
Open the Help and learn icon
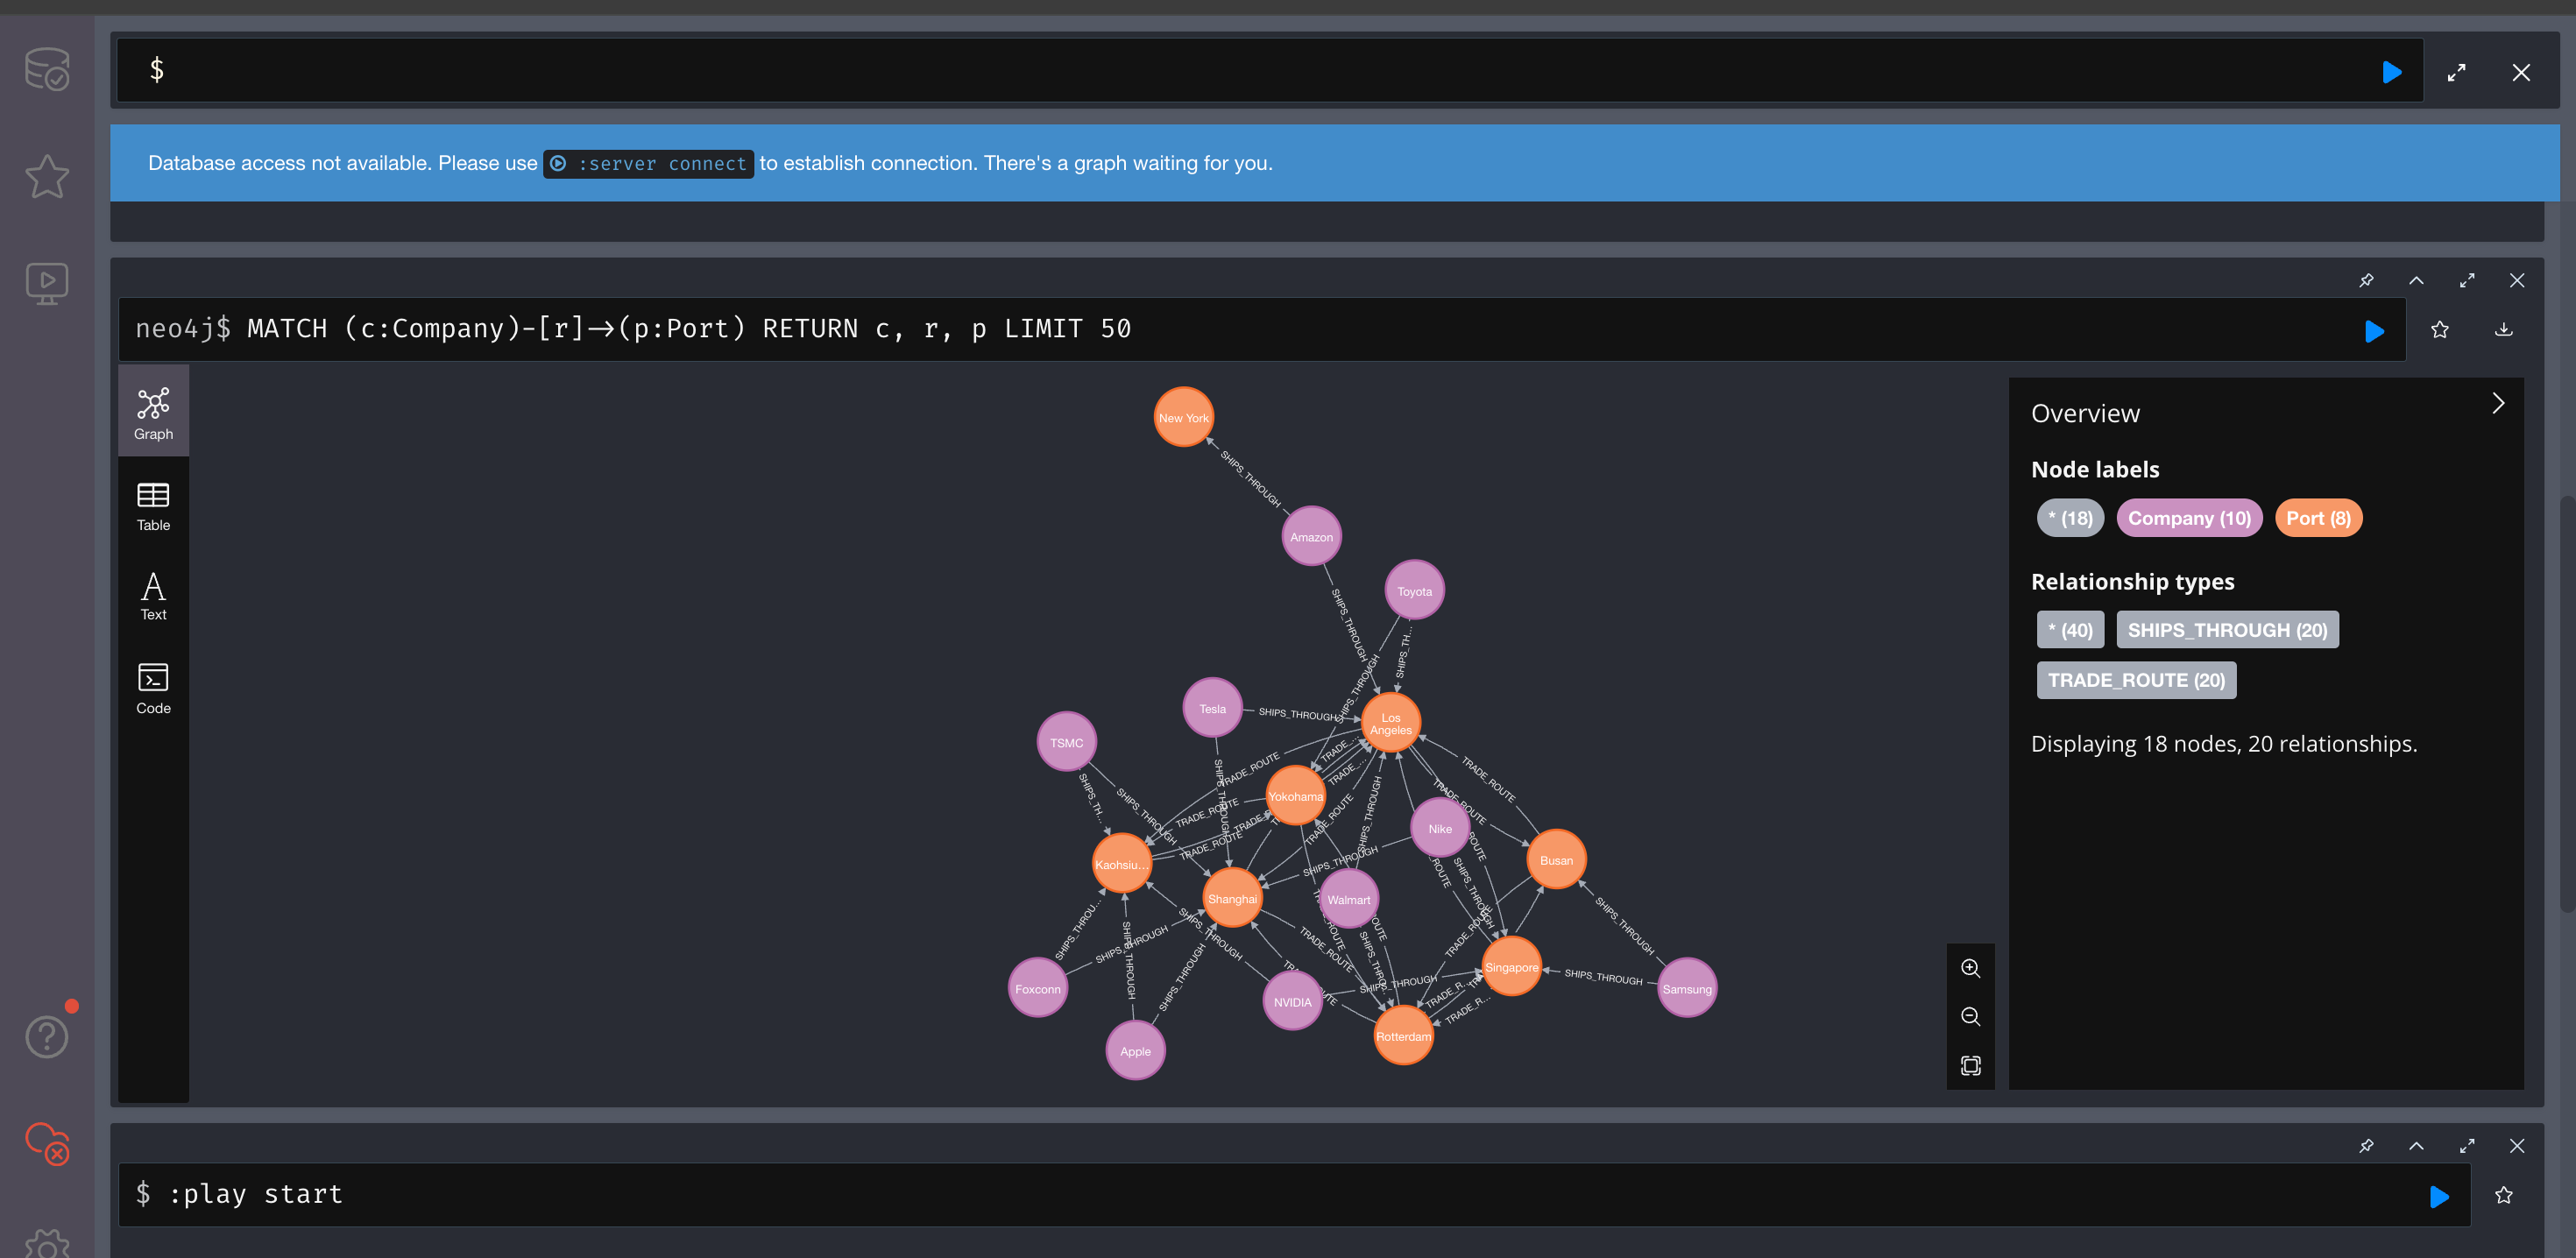(x=47, y=1036)
